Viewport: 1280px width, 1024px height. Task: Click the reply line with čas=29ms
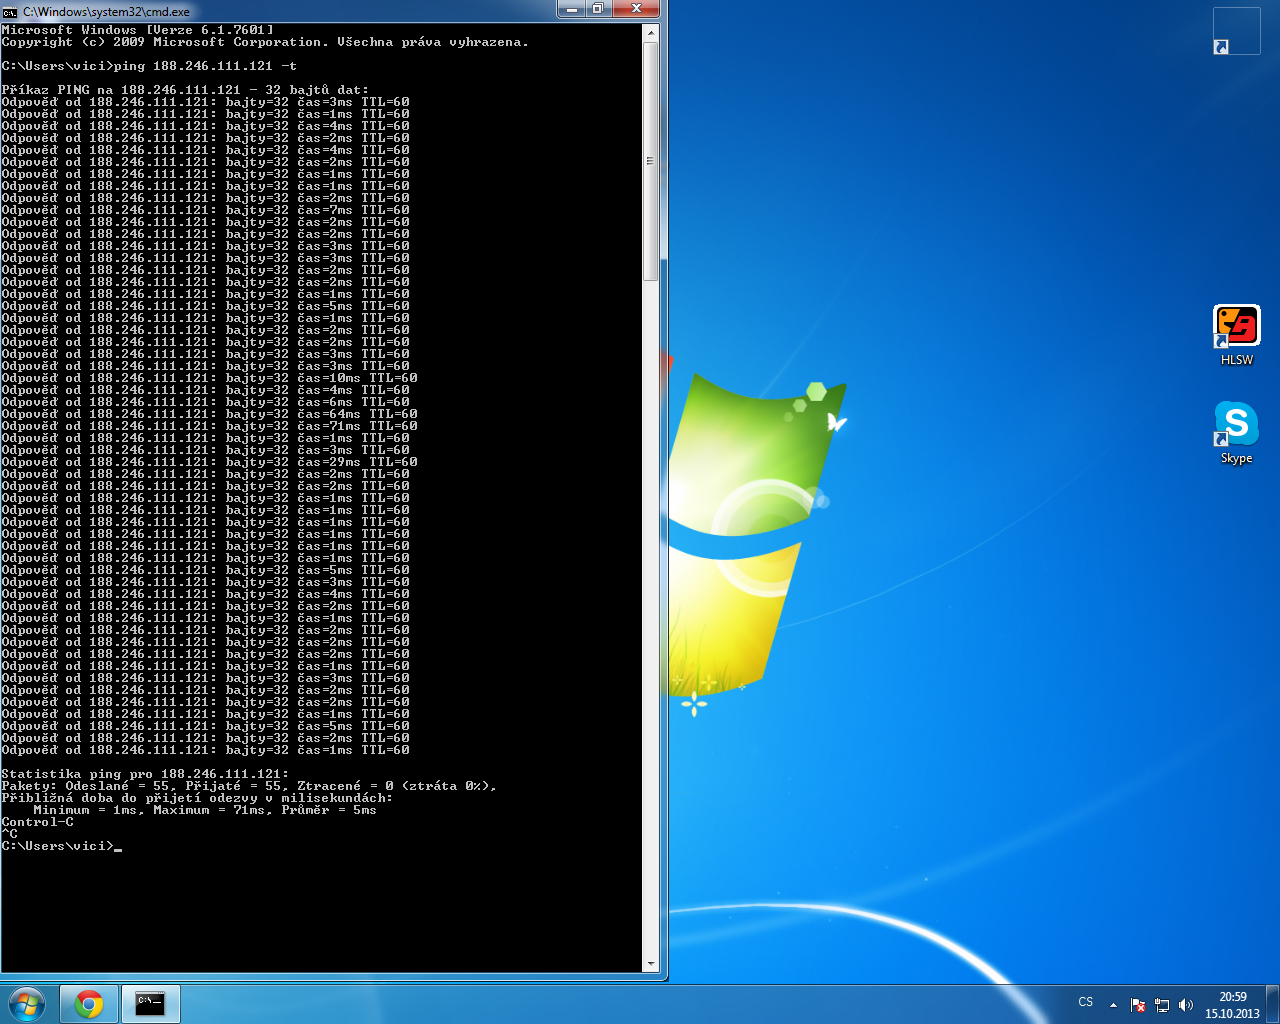pyautogui.click(x=209, y=462)
